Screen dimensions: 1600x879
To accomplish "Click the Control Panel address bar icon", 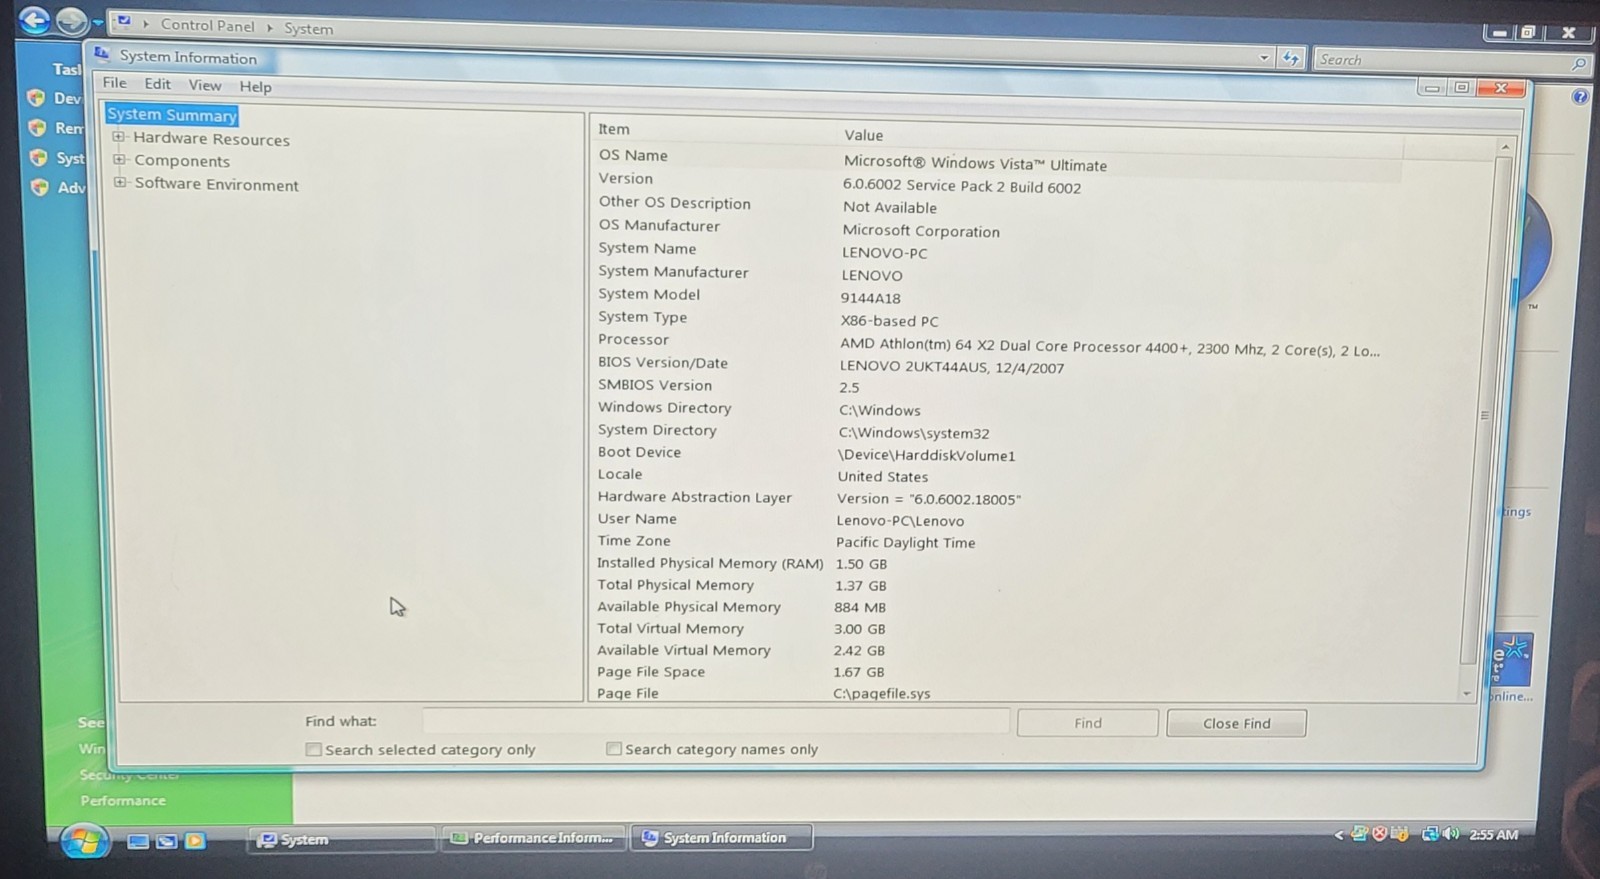I will pyautogui.click(x=124, y=21).
